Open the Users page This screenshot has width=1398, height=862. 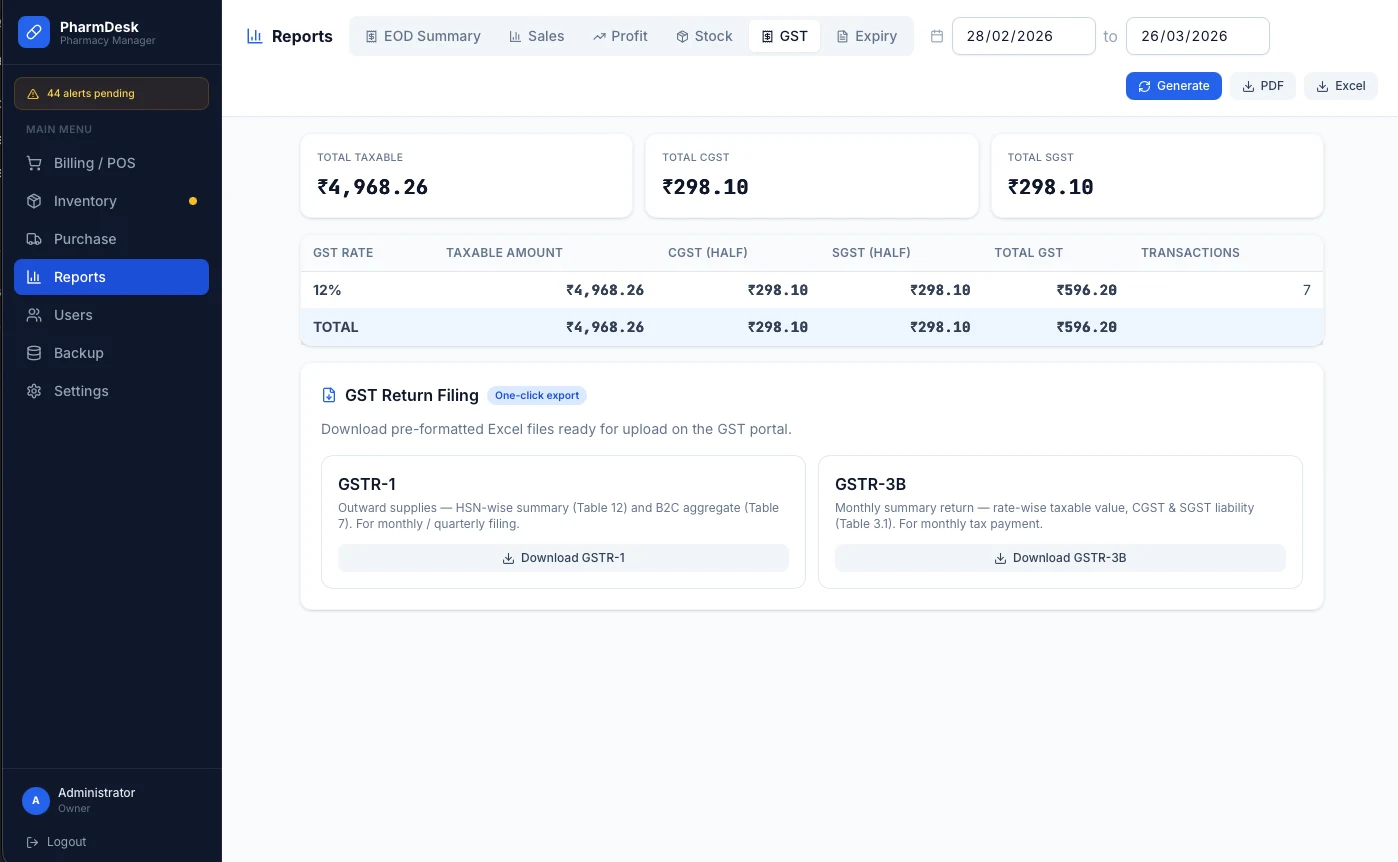(111, 315)
